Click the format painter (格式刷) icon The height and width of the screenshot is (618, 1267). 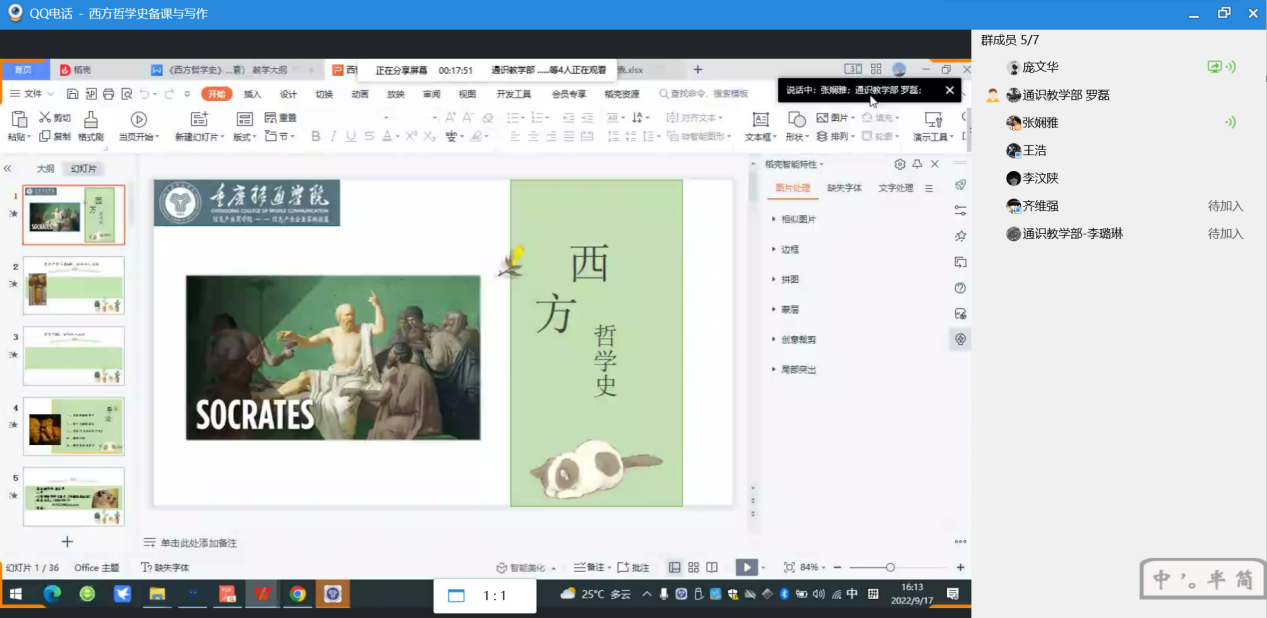(91, 120)
